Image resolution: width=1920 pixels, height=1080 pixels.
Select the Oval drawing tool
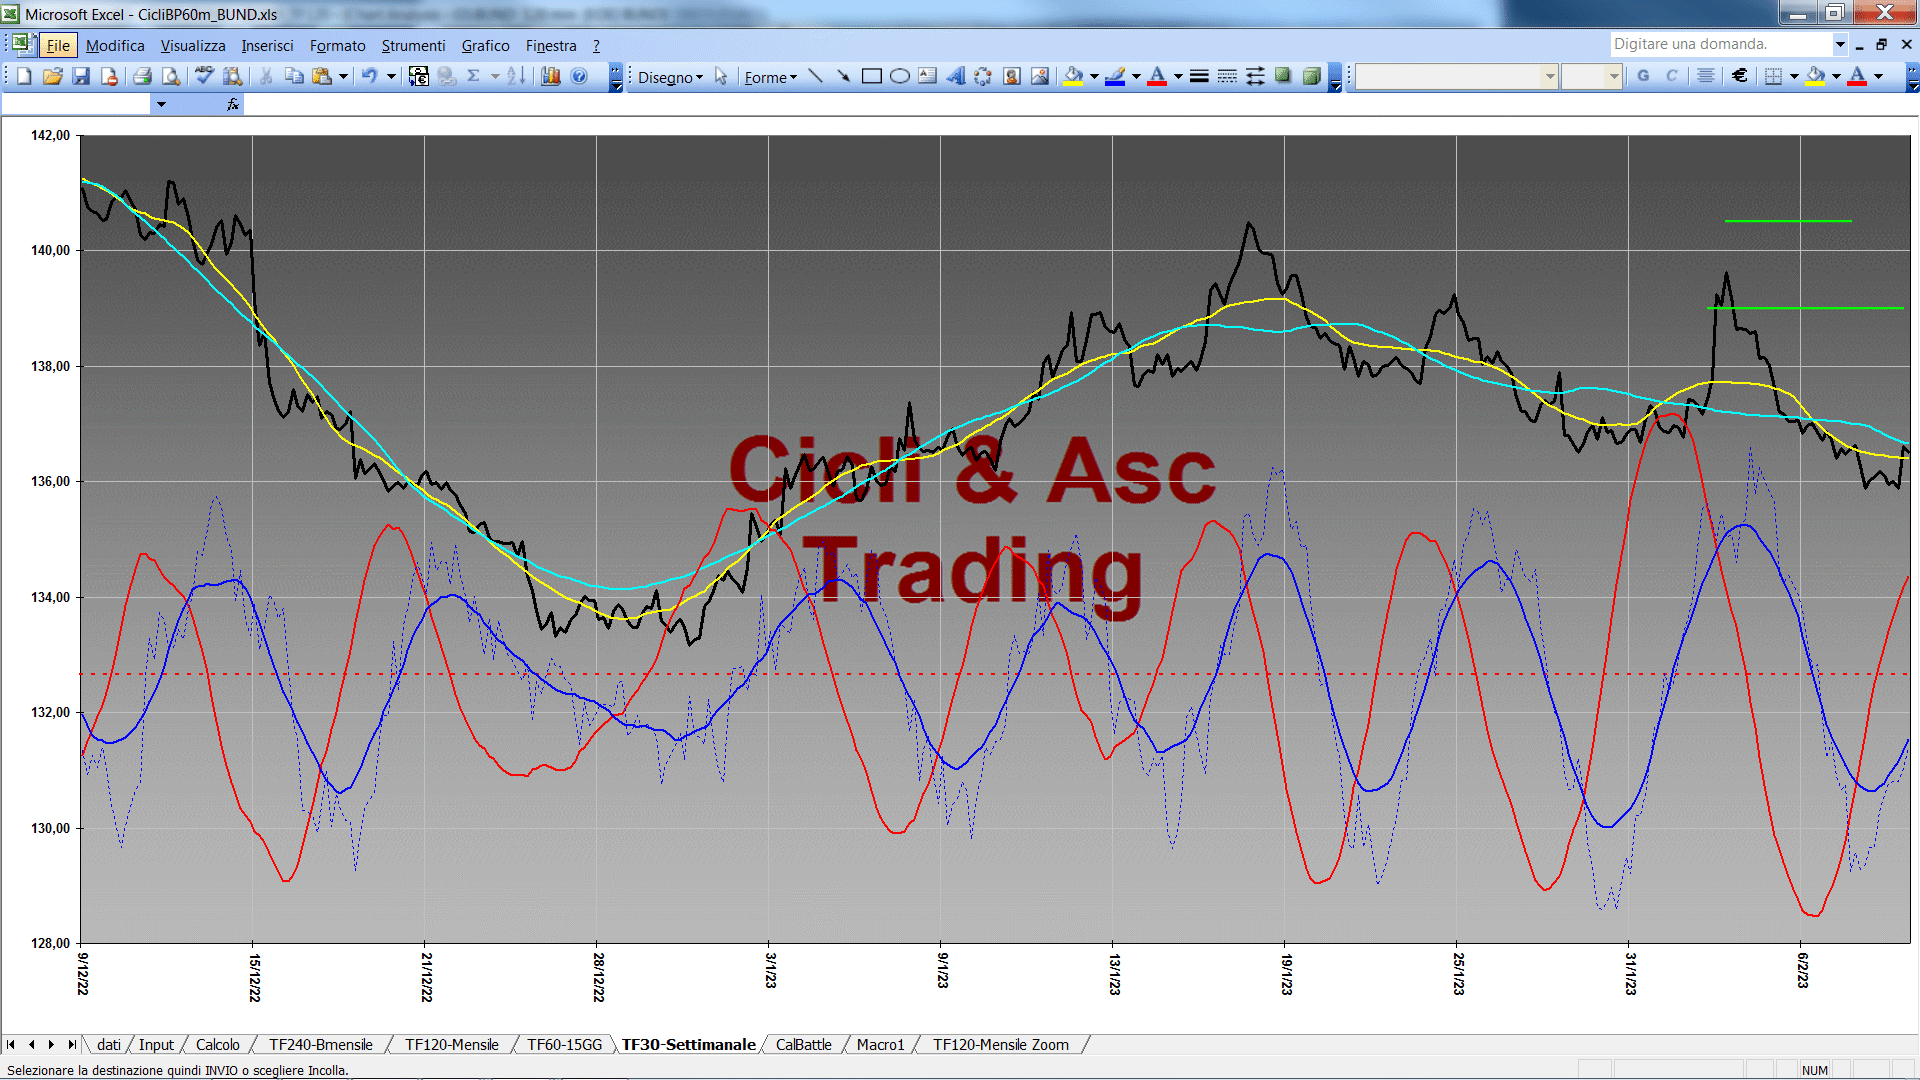(900, 76)
